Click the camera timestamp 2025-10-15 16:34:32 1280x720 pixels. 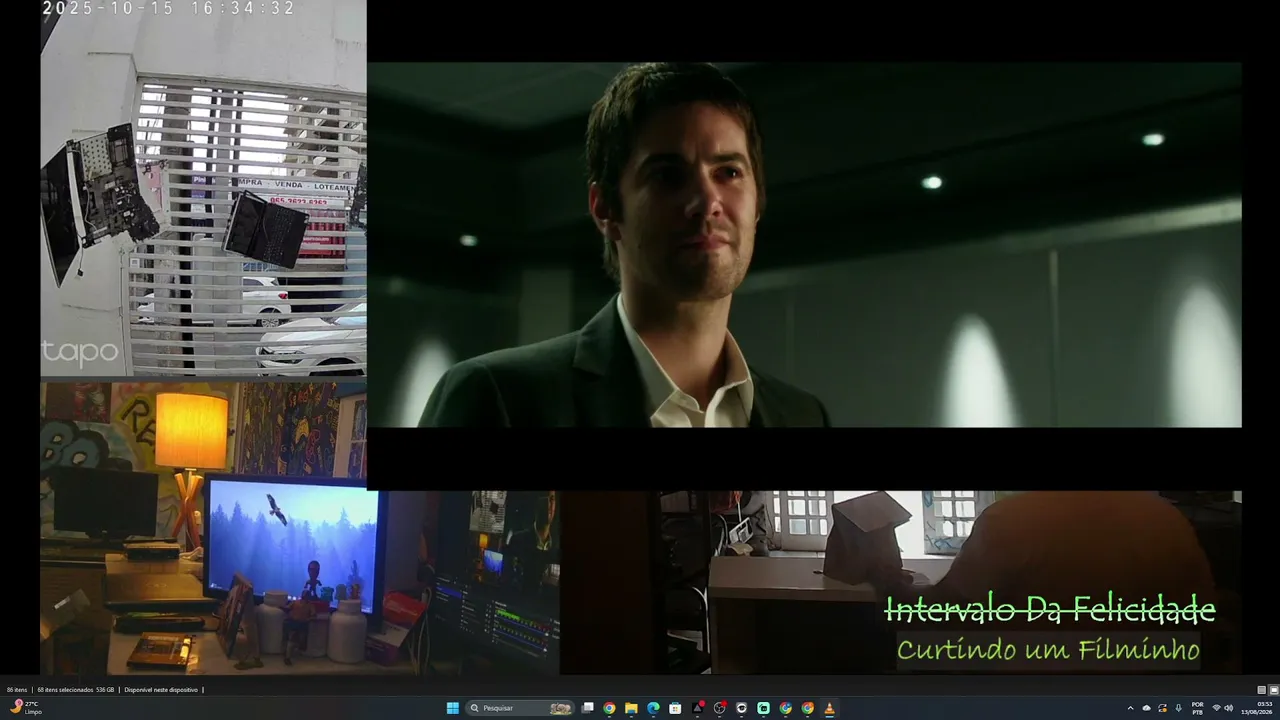coord(169,8)
